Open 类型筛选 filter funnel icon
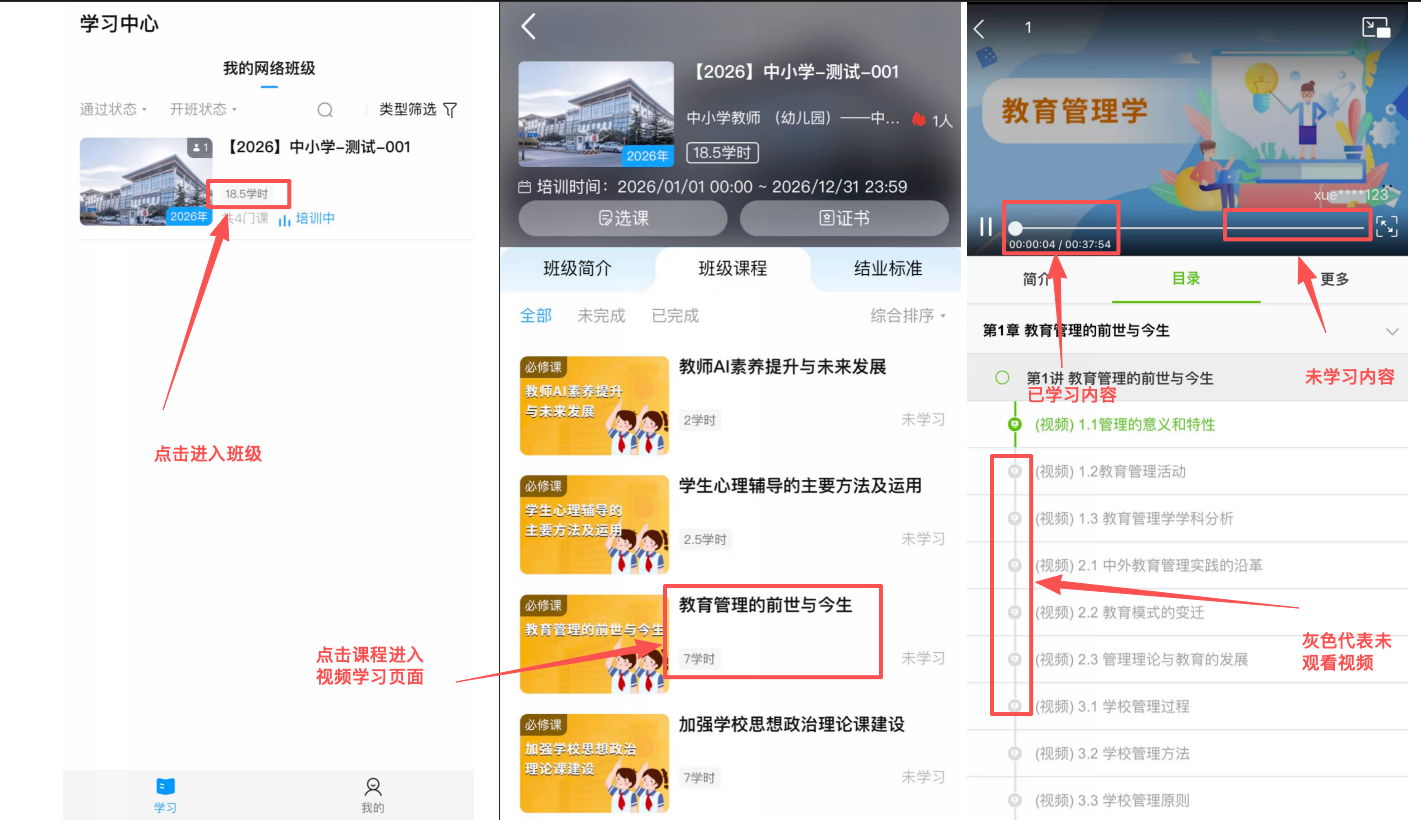The height and width of the screenshot is (820, 1421). tap(450, 110)
